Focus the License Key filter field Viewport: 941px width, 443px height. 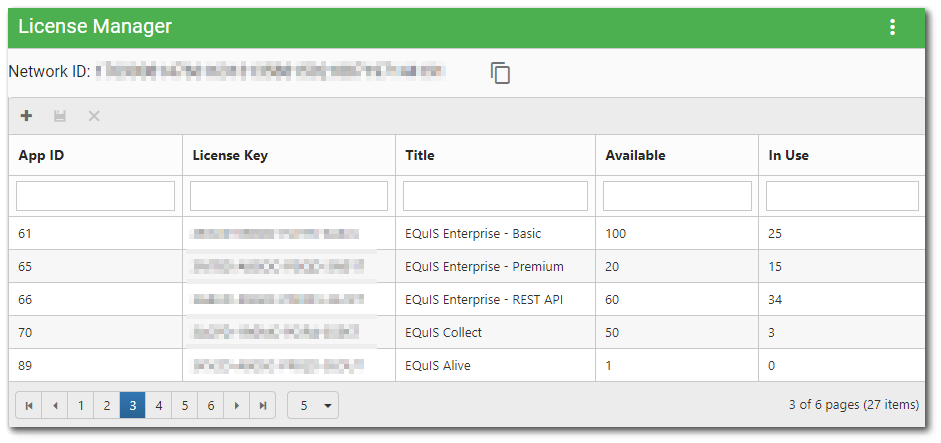[x=289, y=196]
